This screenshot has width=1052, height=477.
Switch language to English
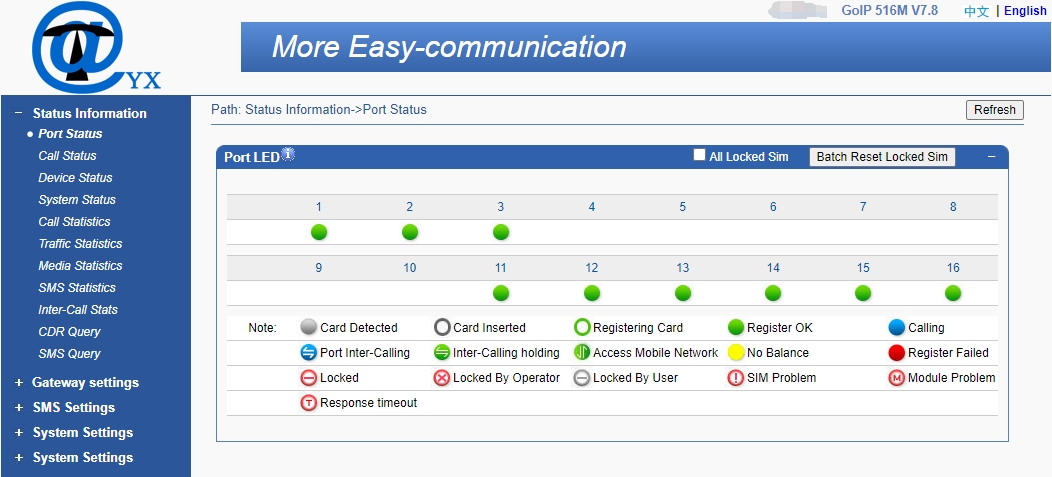[x=1025, y=11]
